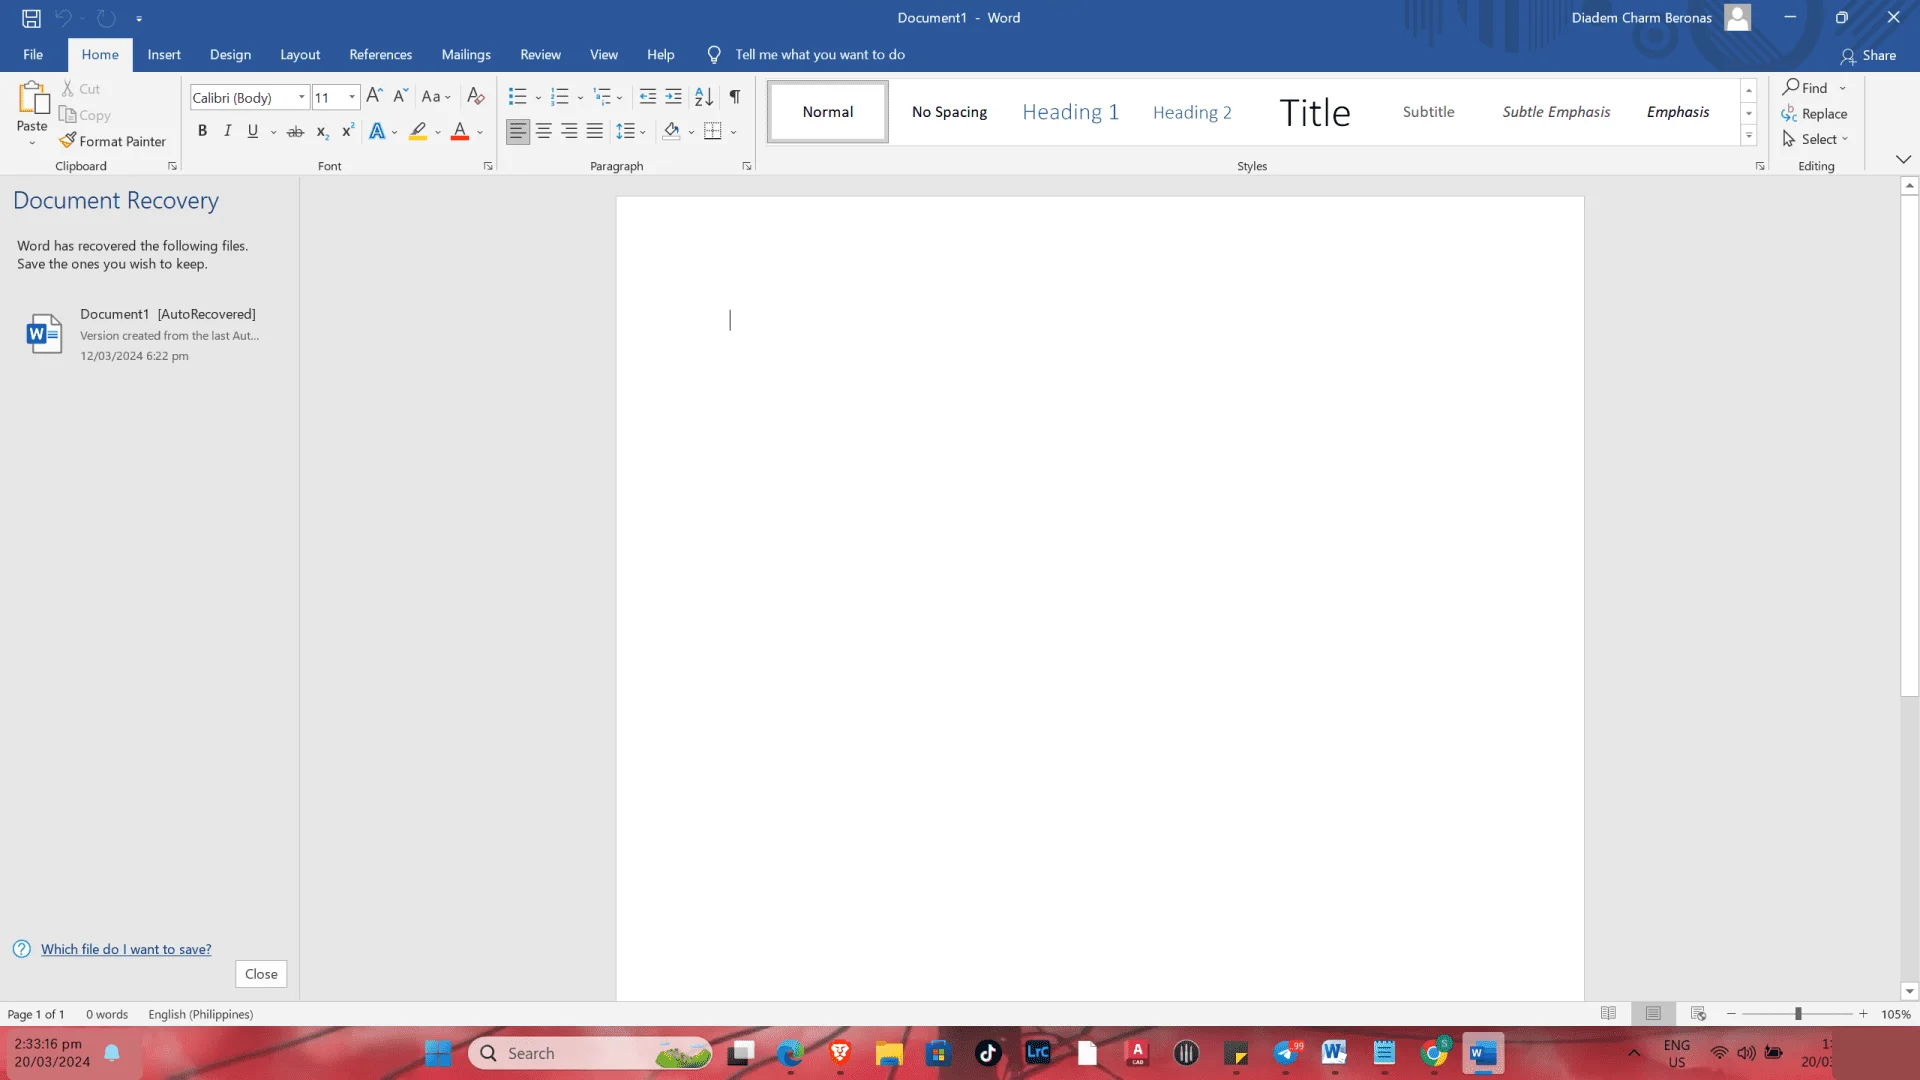The image size is (1920, 1080).
Task: Select Print Layout view
Action: 1653,1014
